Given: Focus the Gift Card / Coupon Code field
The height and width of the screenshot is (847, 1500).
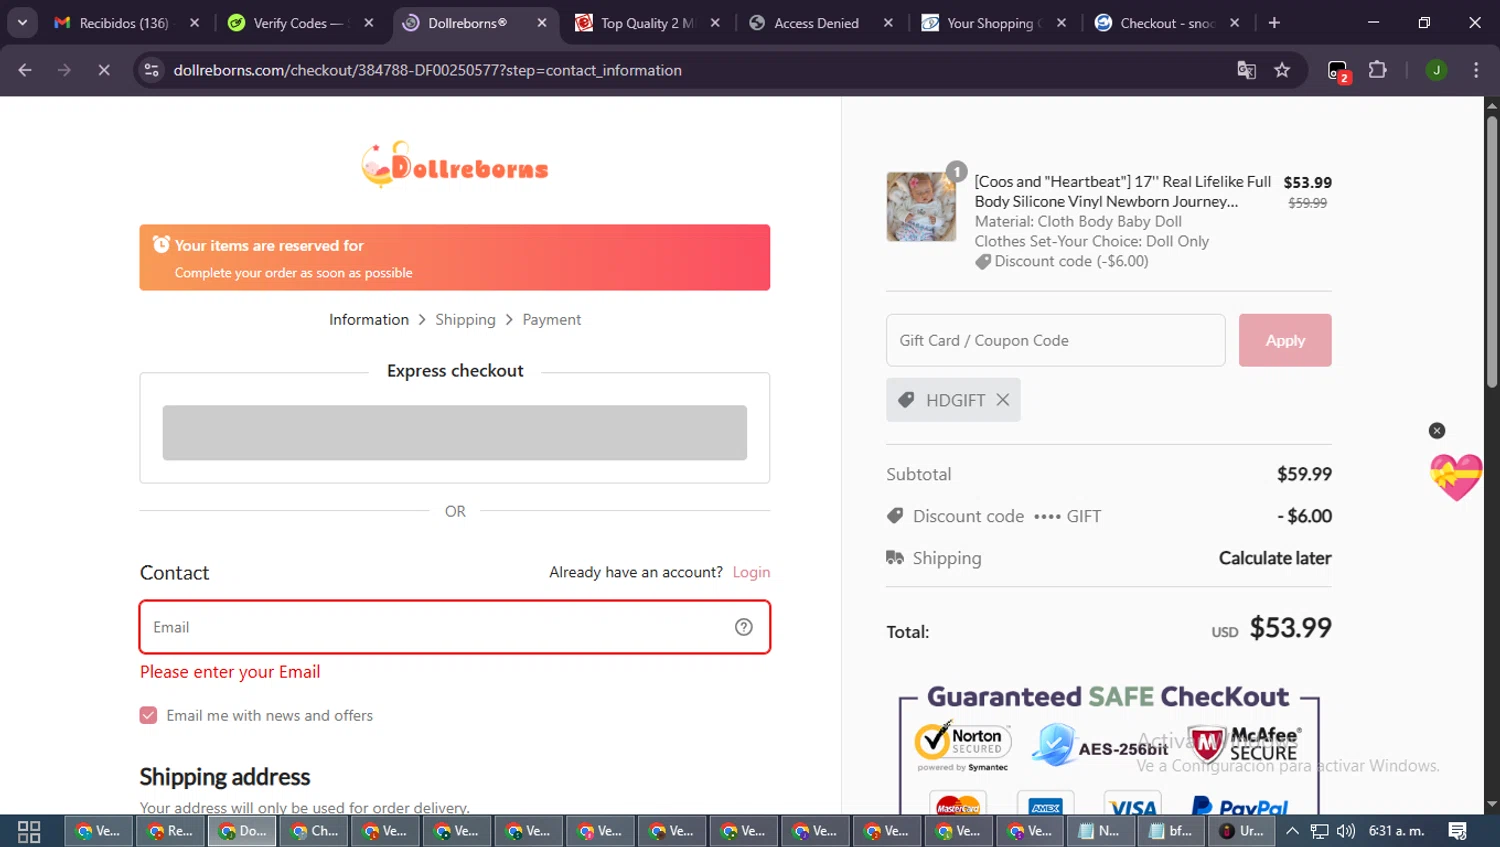Looking at the screenshot, I should [x=1055, y=340].
